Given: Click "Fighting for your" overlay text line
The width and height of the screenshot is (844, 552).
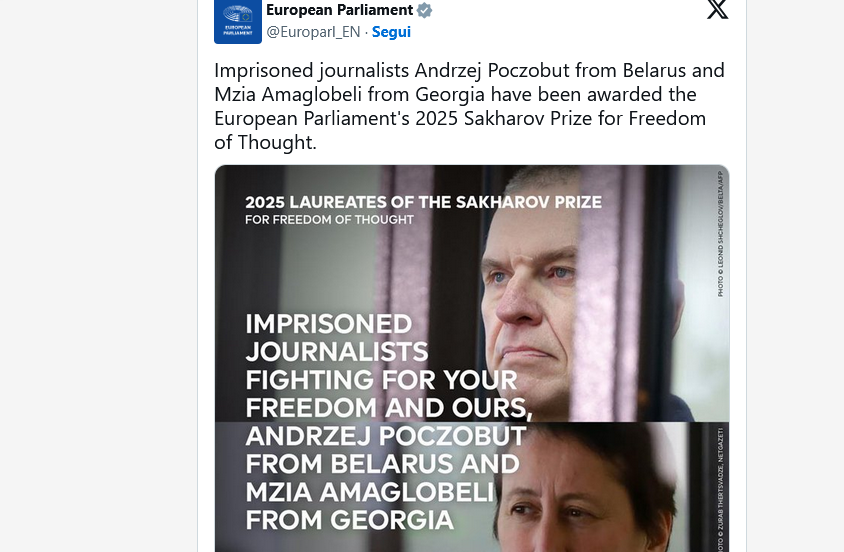Looking at the screenshot, I should (381, 380).
